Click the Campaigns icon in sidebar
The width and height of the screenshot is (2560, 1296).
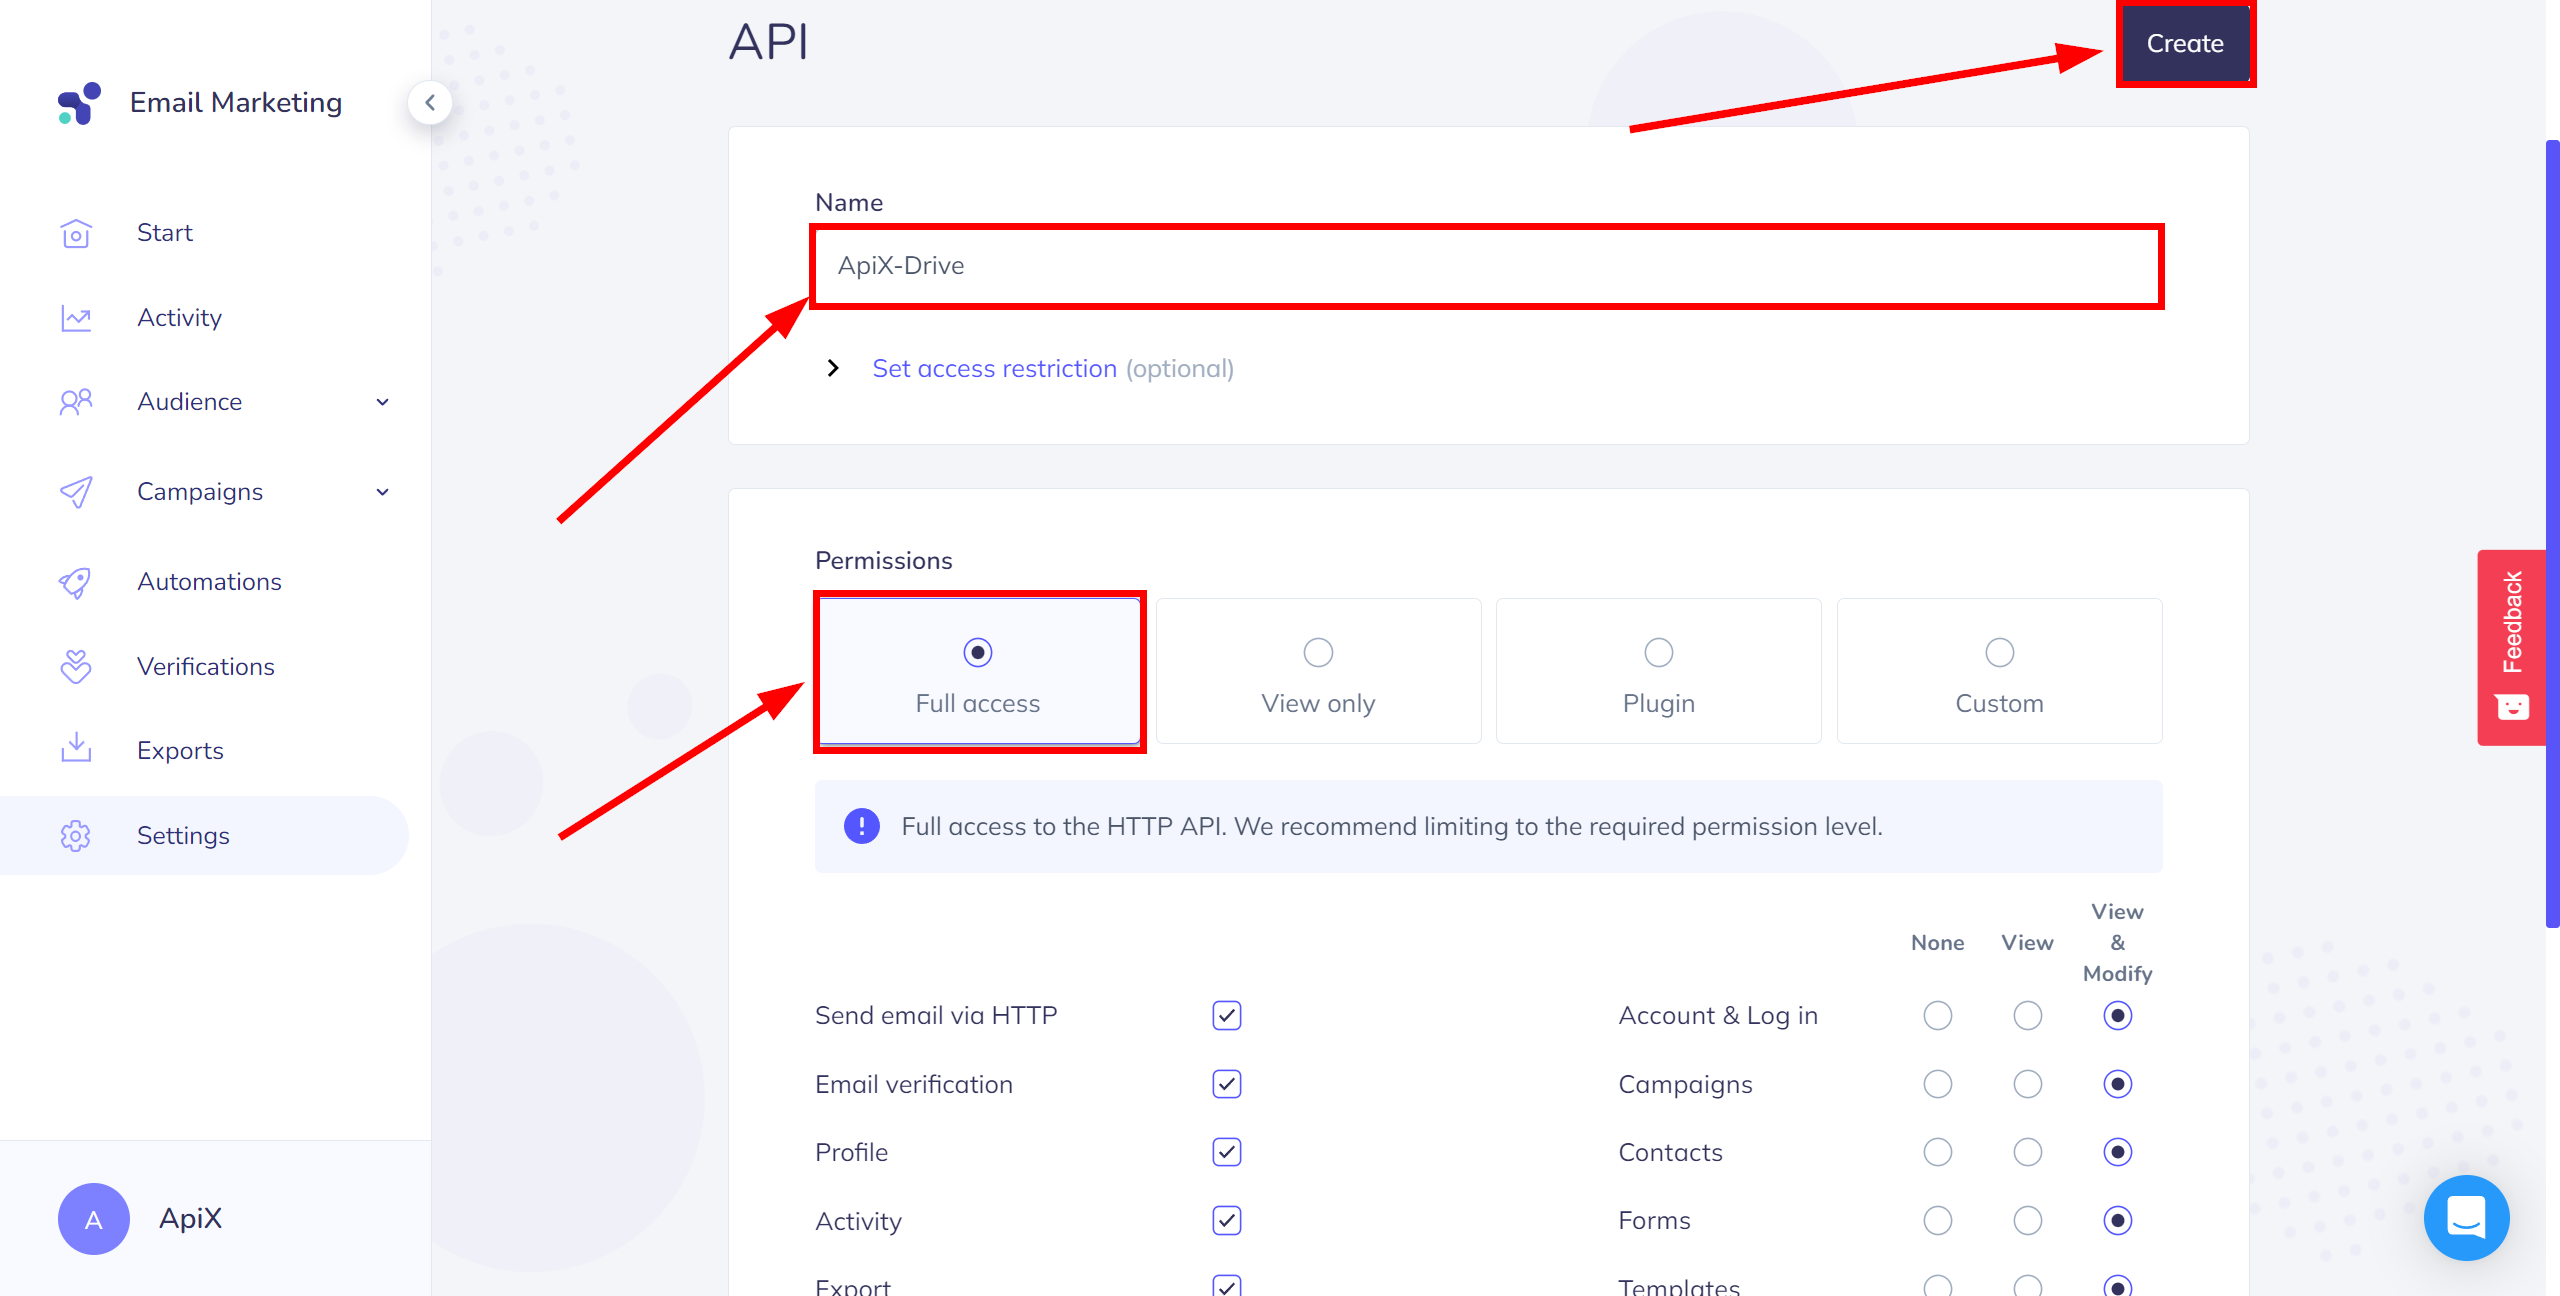pos(76,491)
